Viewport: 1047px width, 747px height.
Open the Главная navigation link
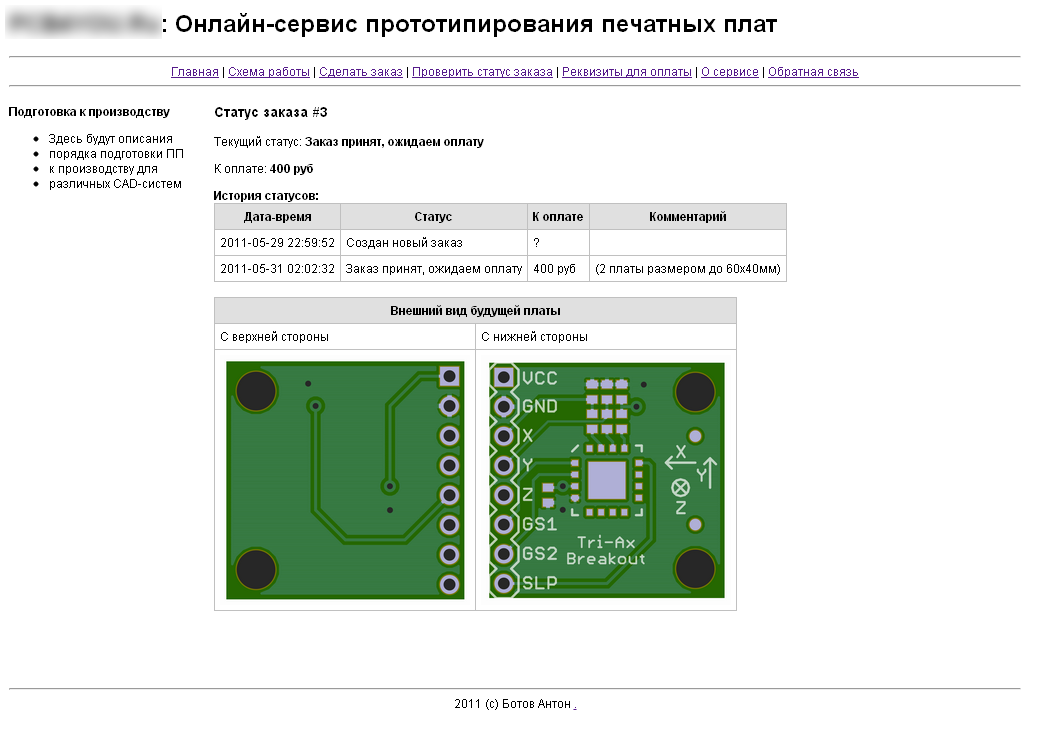pos(194,72)
